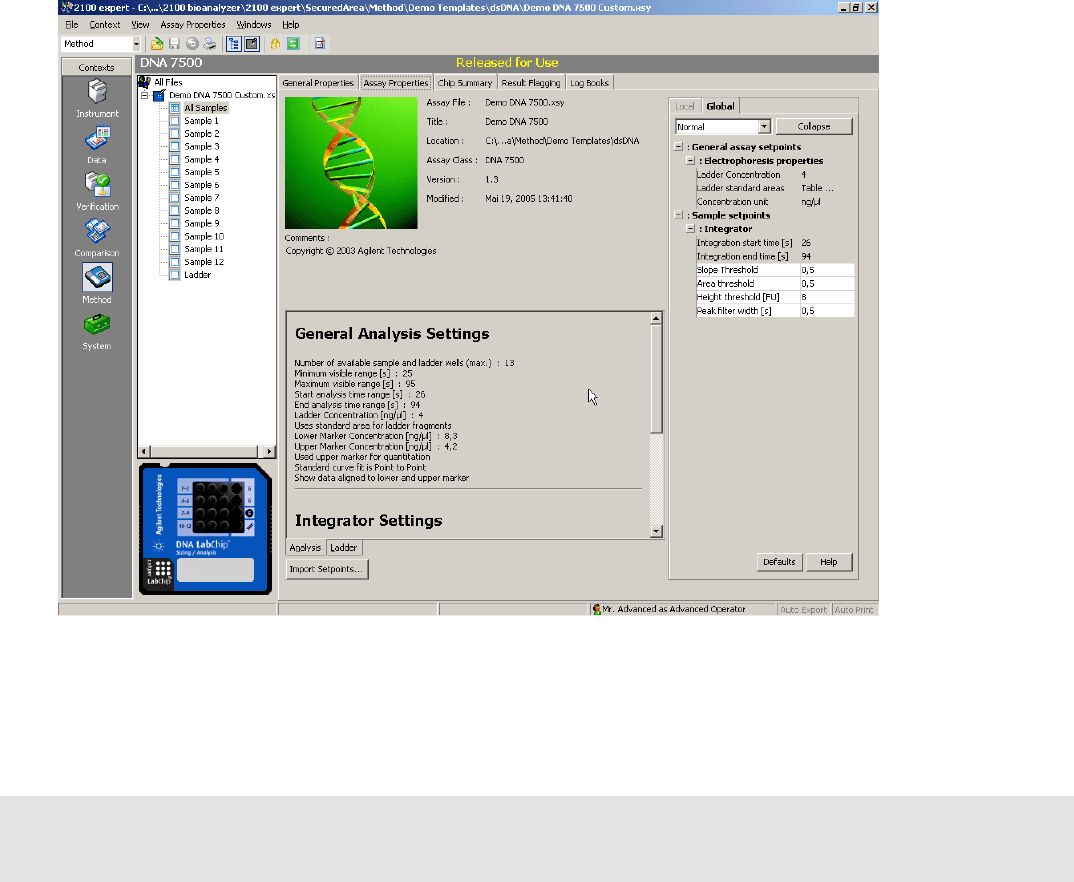
Task: Click the Height threshold value field
Action: point(827,297)
